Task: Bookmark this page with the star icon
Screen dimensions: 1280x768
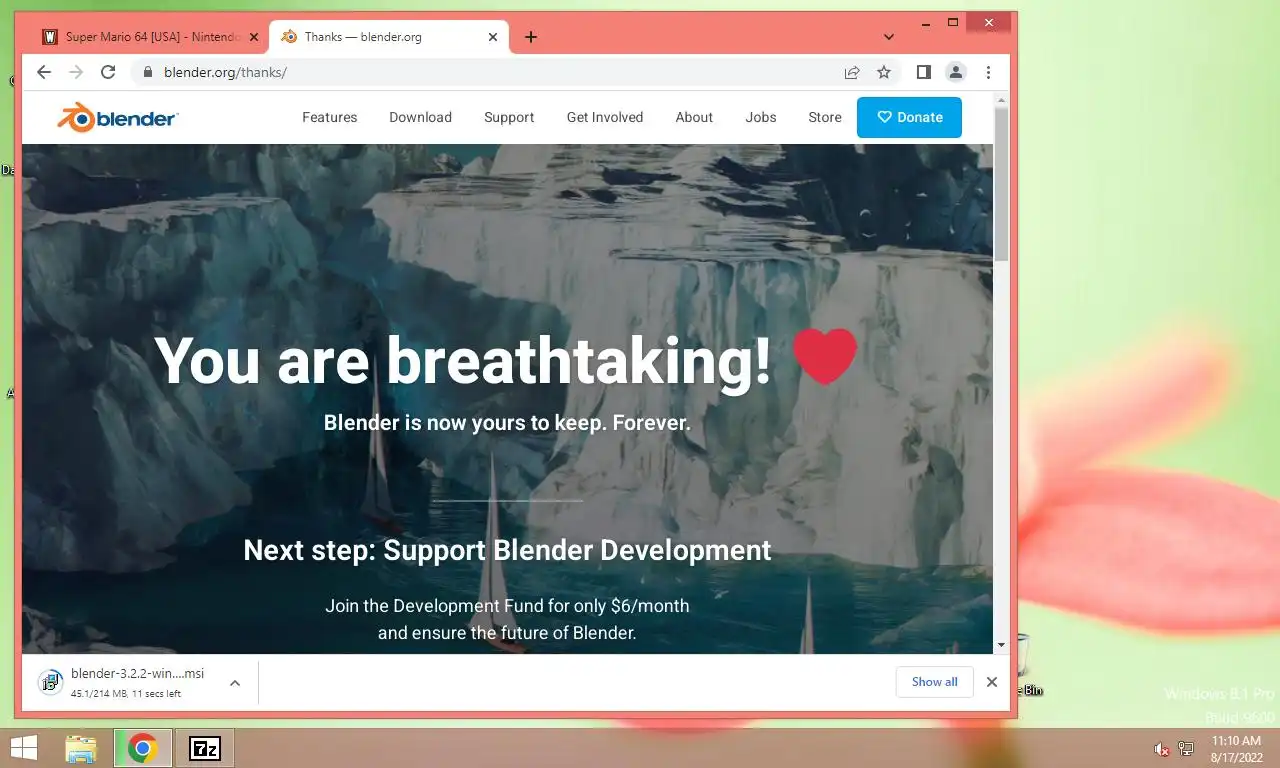Action: coord(884,72)
